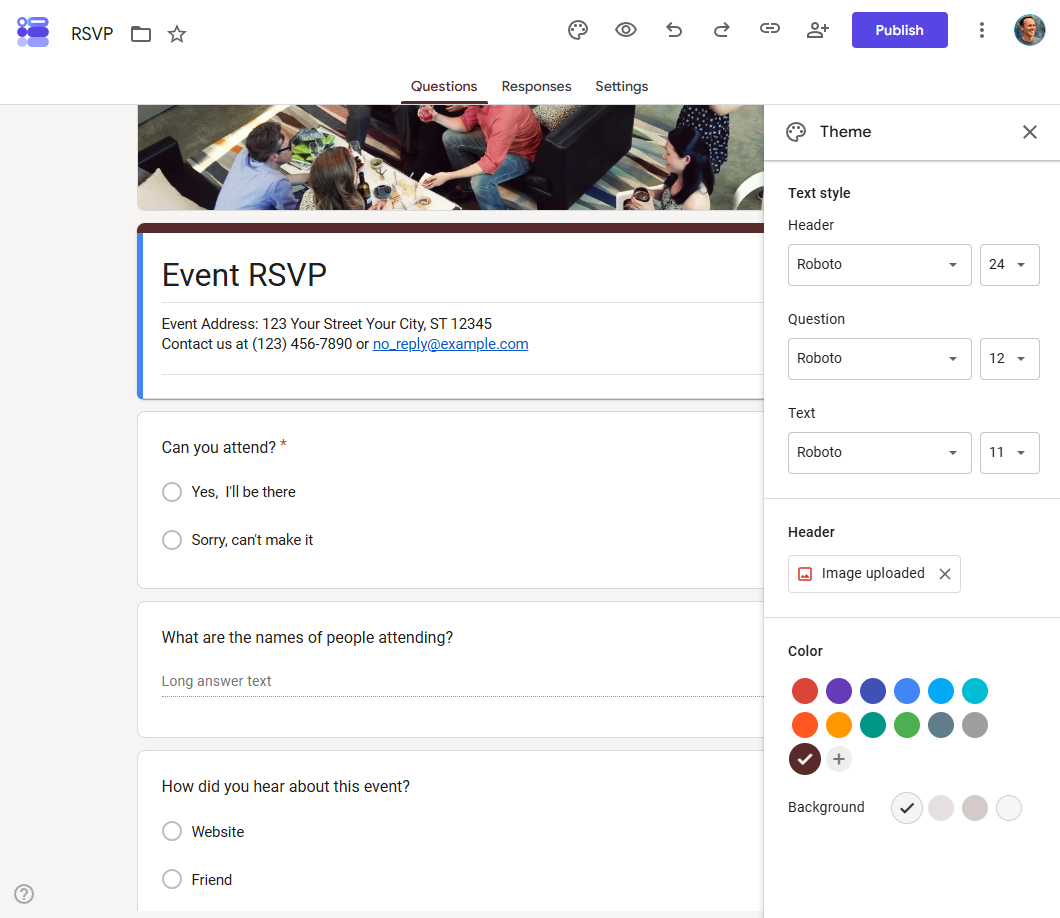Viewport: 1060px width, 918px height.
Task: Open help and feedback icon
Action: (x=24, y=894)
